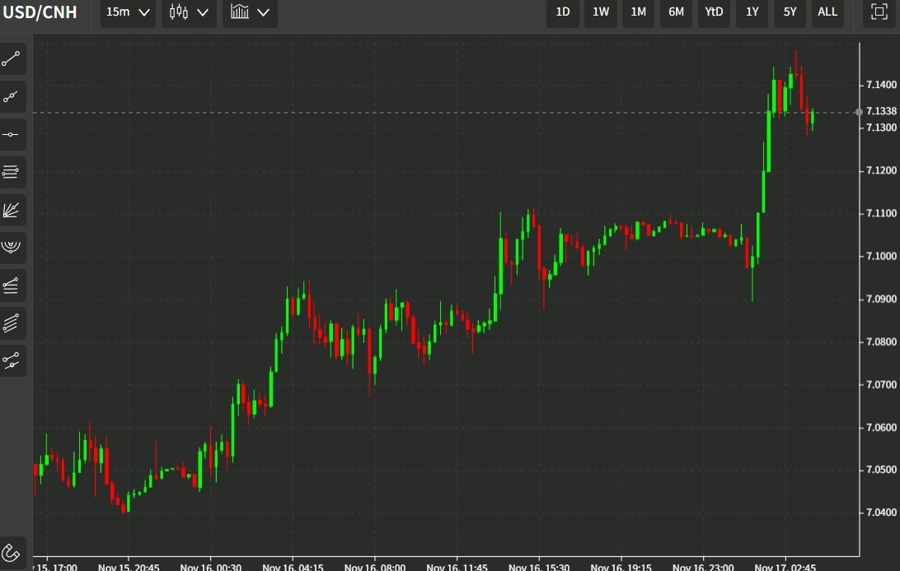
Task: Click the 7.0600 price axis label
Action: pyautogui.click(x=881, y=428)
